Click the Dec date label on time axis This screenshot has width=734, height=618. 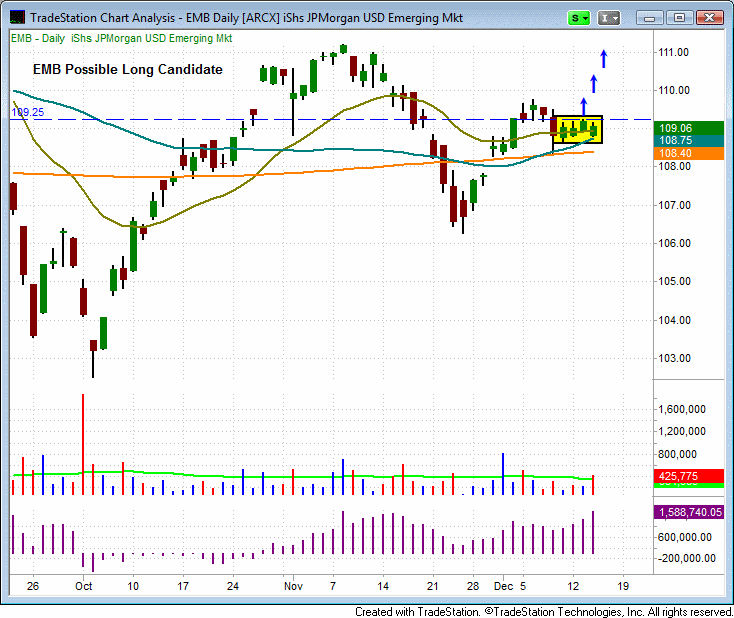(504, 586)
